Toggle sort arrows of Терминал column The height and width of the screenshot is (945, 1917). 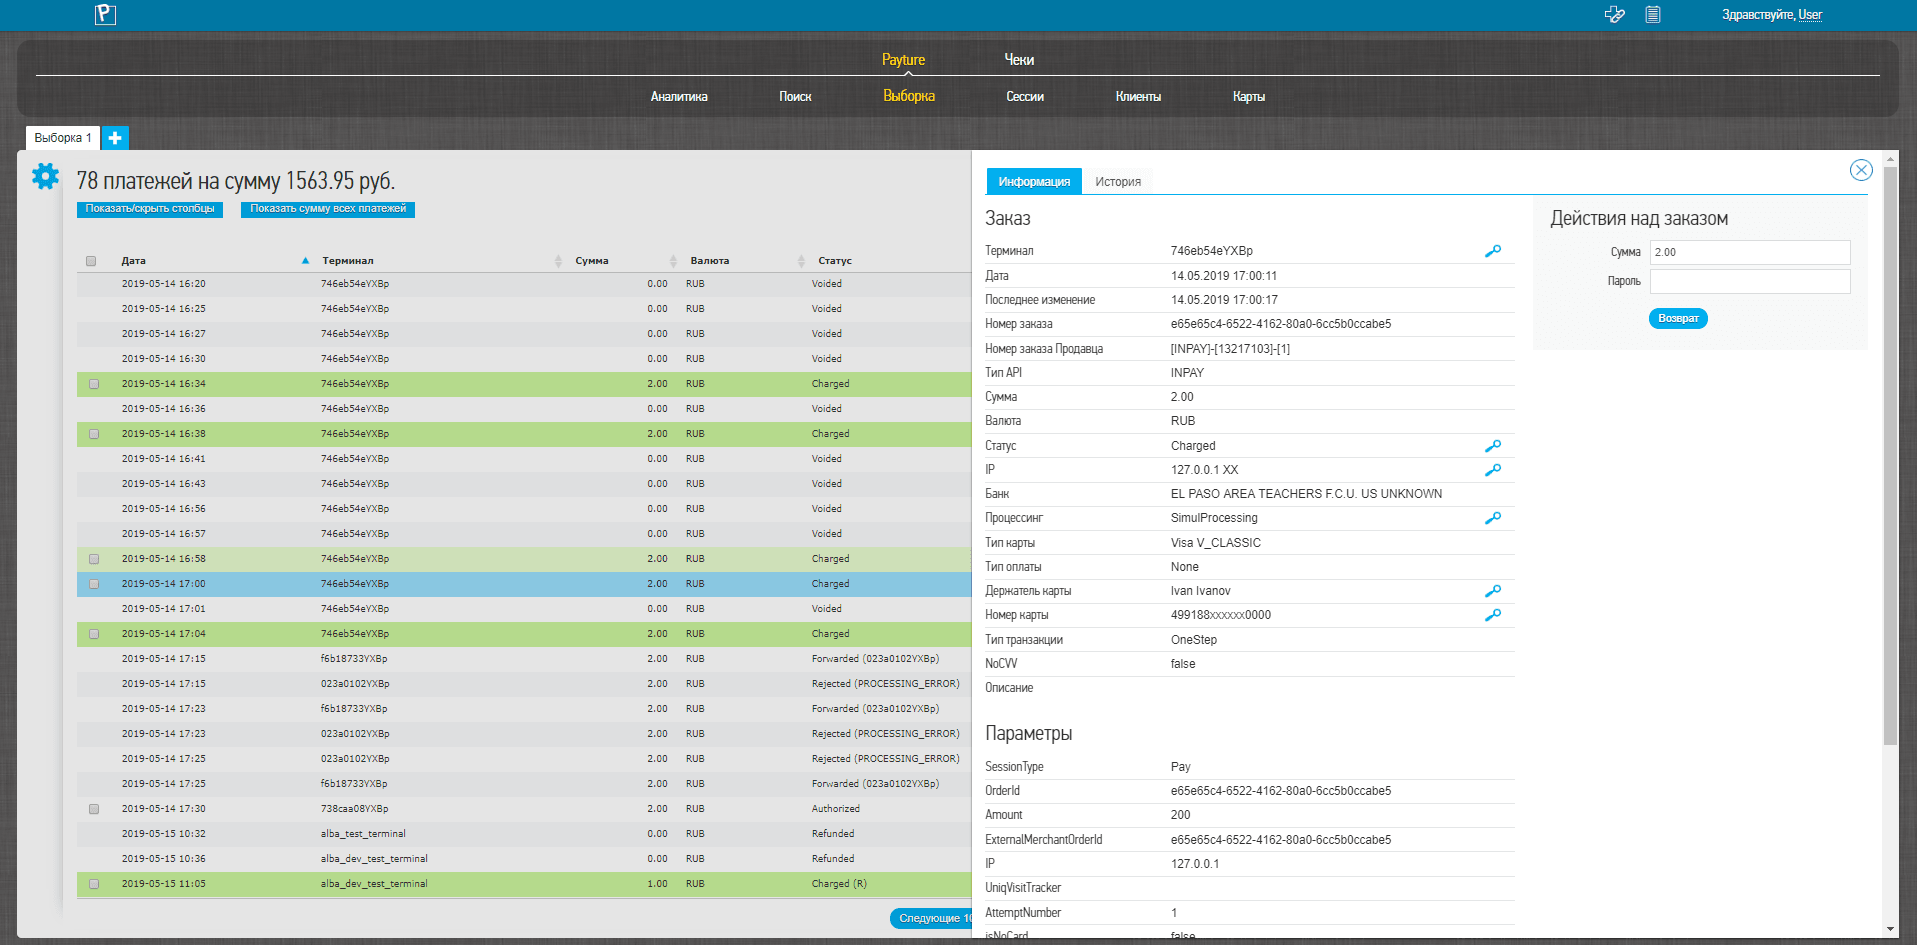(x=558, y=261)
